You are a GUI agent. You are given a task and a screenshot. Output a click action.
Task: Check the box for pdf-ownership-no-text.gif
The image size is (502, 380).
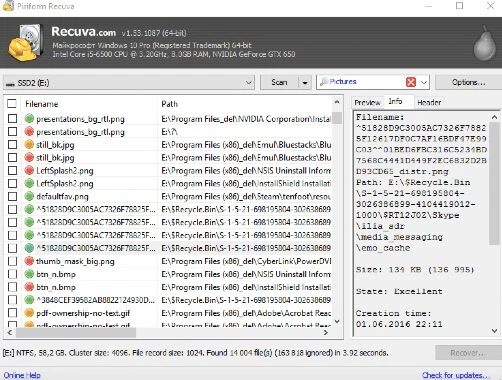12,313
